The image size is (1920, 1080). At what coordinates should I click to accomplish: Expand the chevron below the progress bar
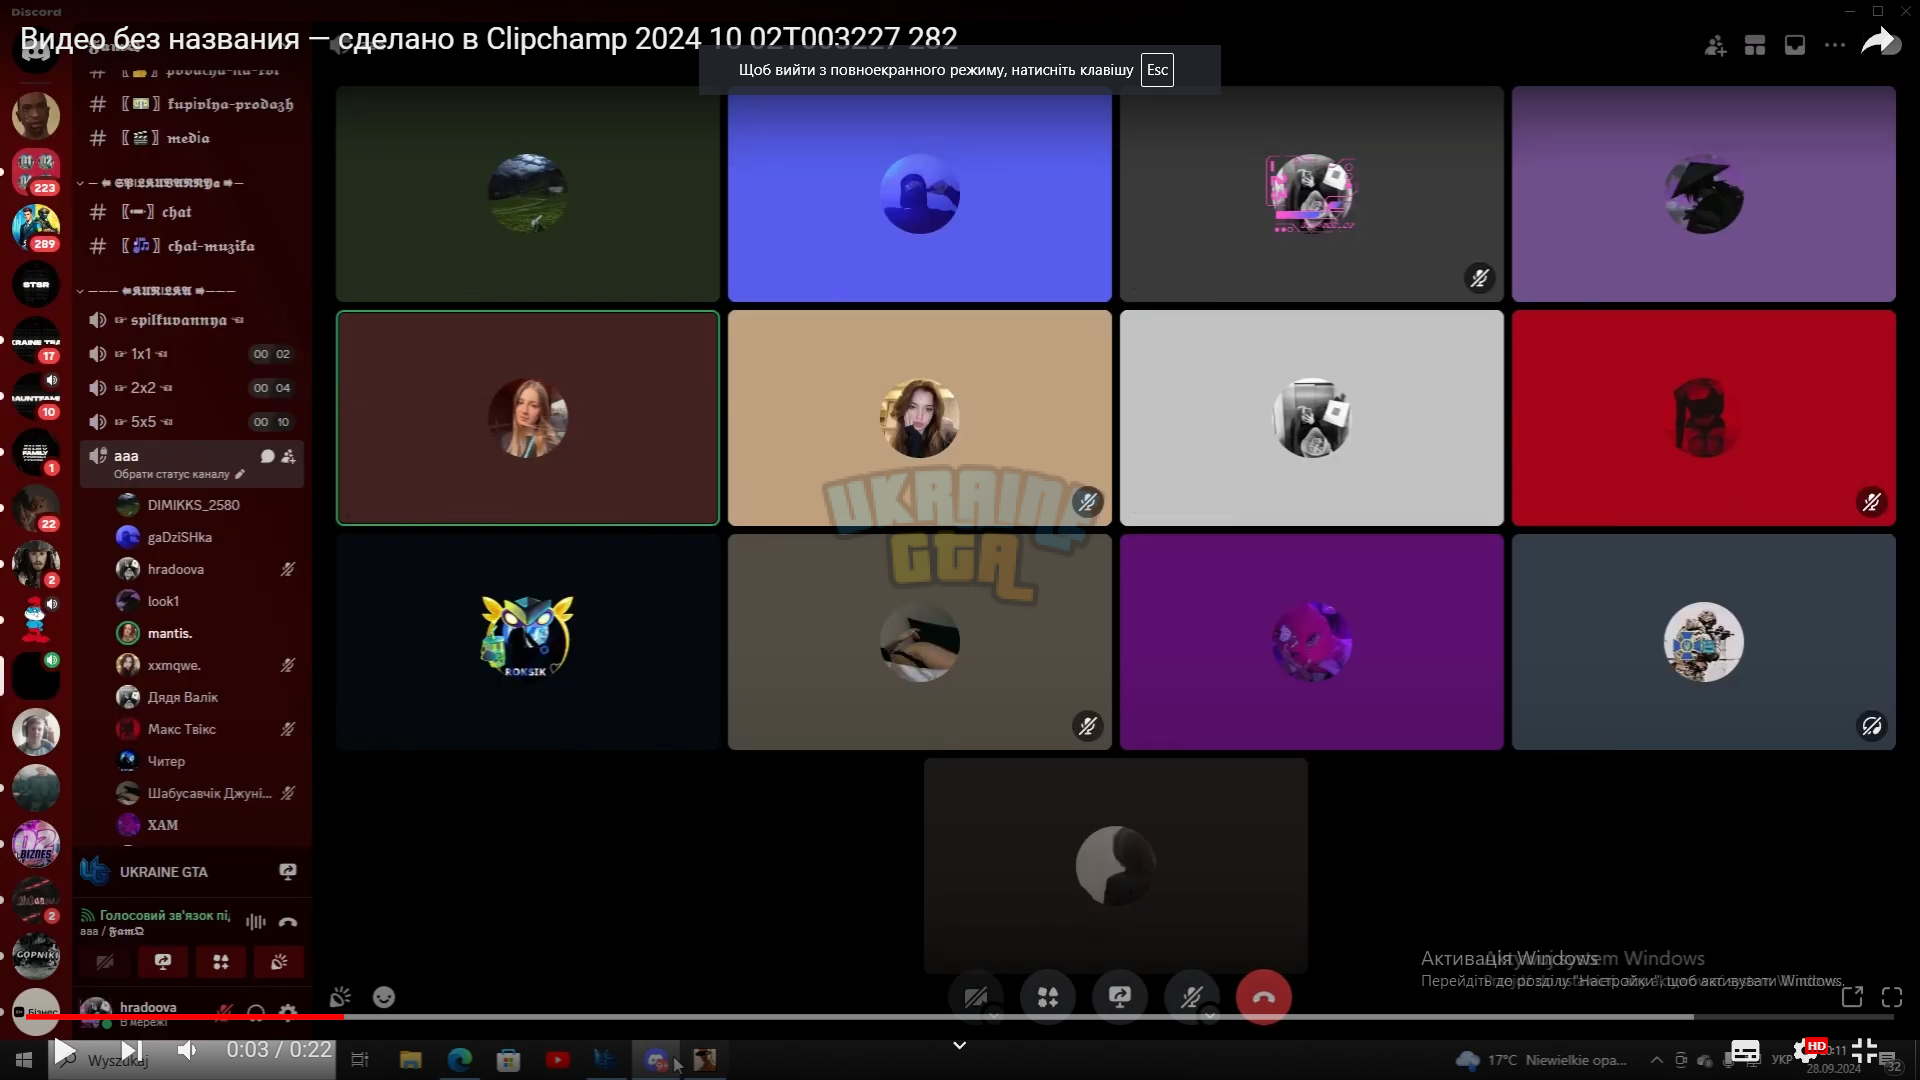[959, 1045]
